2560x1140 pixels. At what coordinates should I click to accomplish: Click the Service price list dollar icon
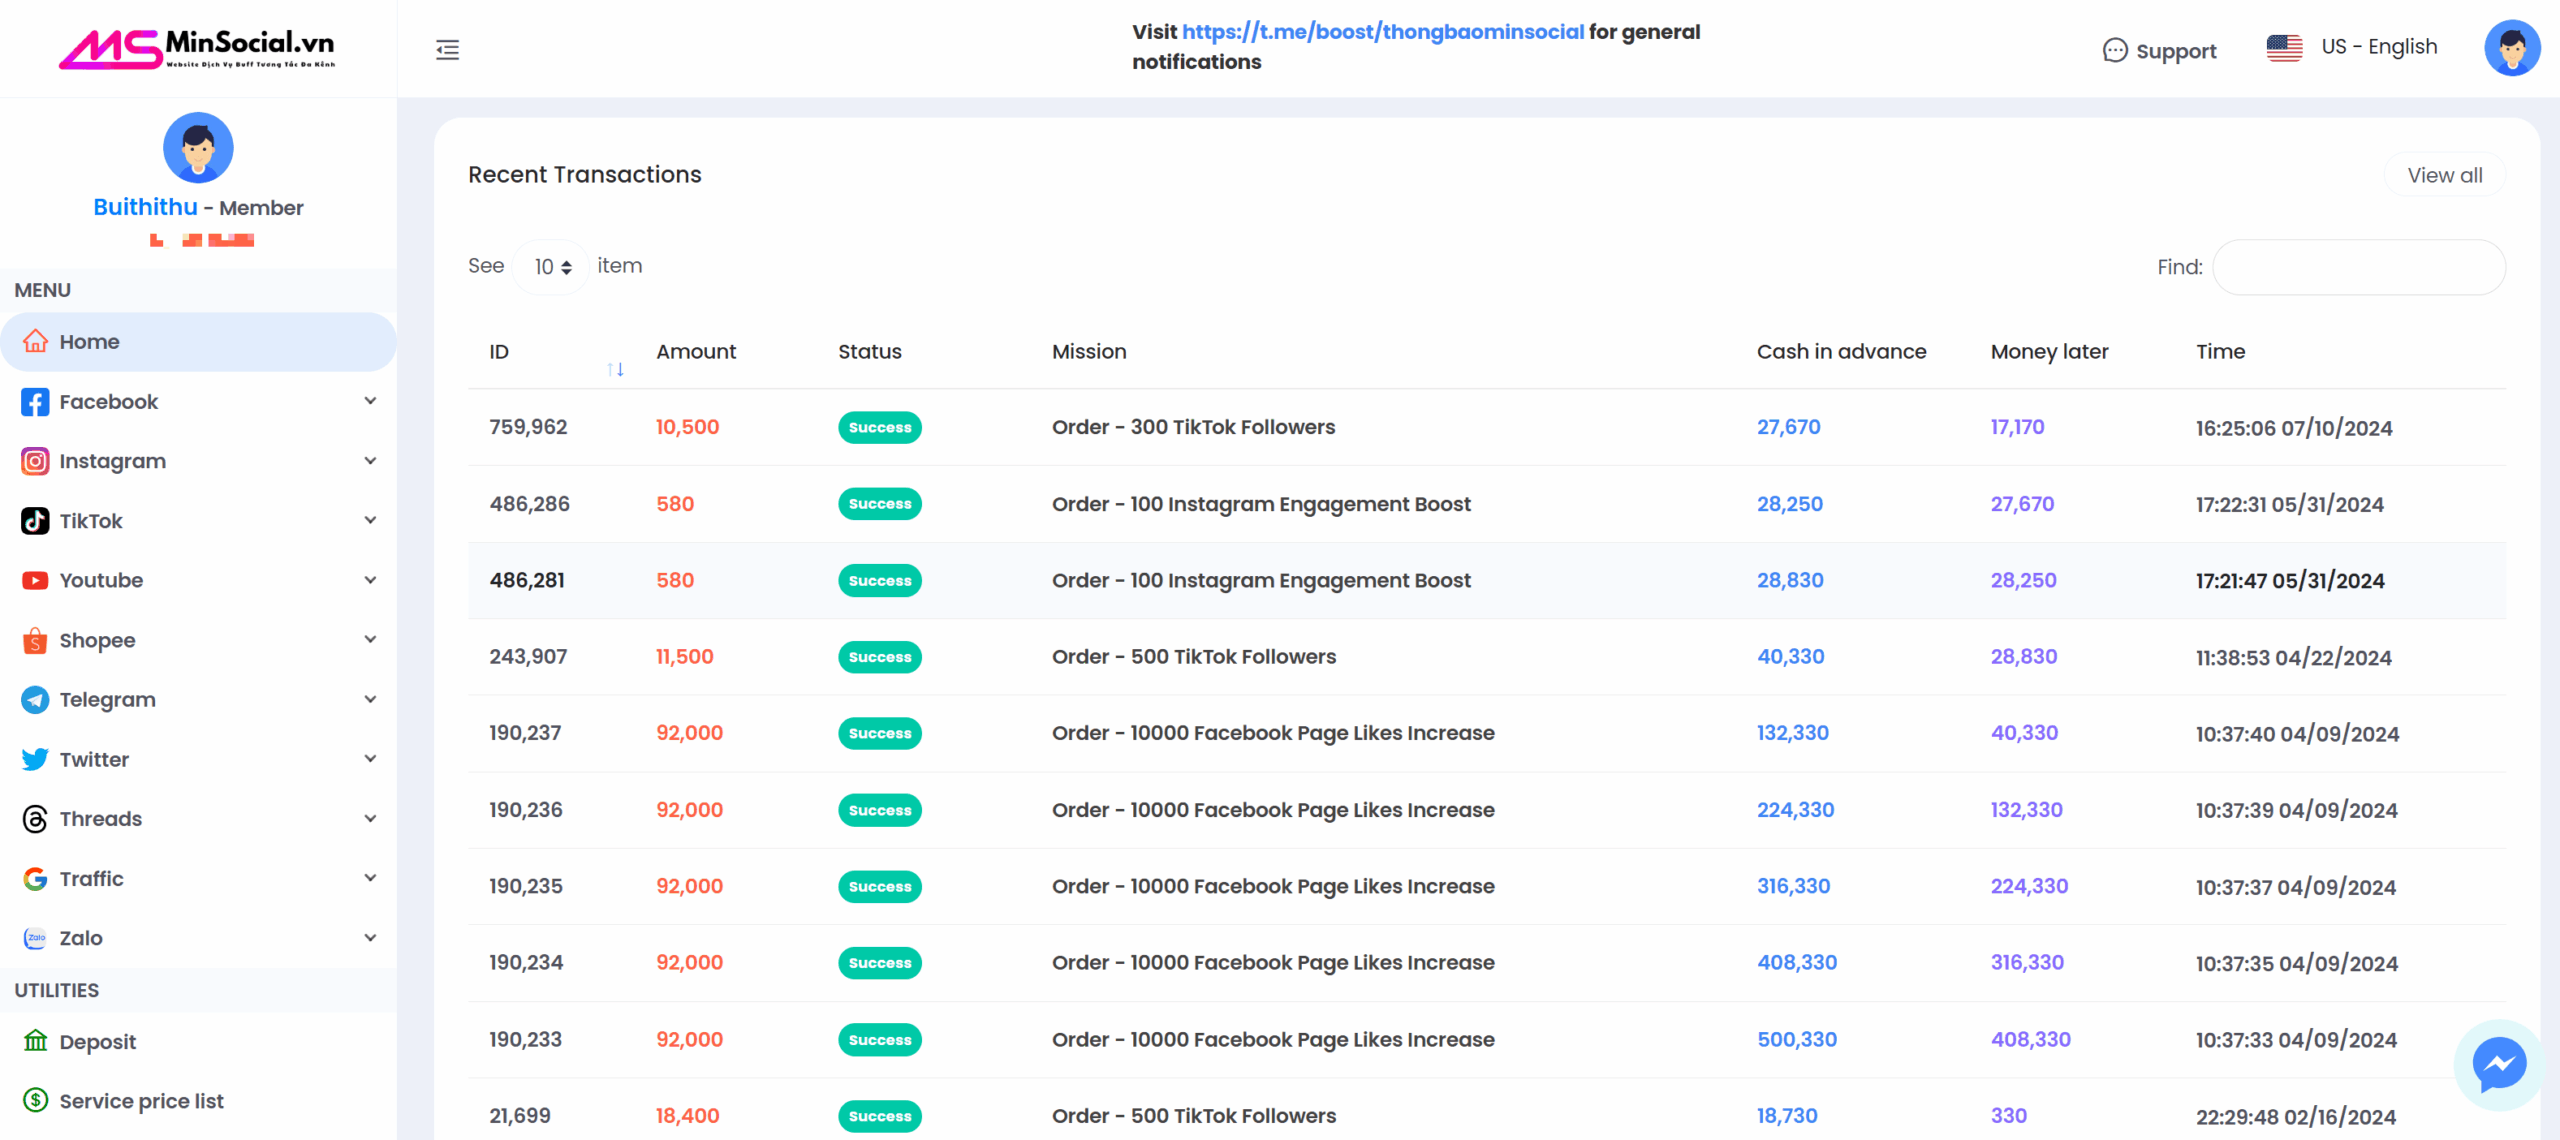coord(35,1101)
